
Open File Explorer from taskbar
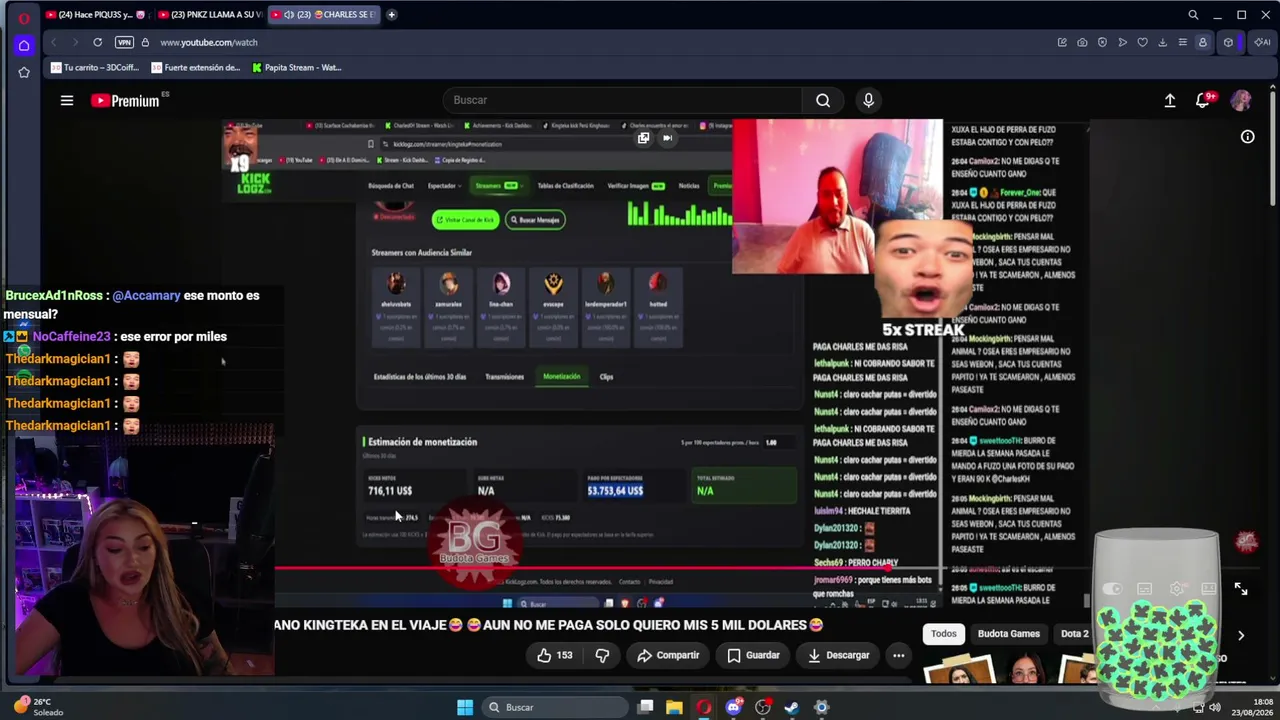[x=675, y=707]
